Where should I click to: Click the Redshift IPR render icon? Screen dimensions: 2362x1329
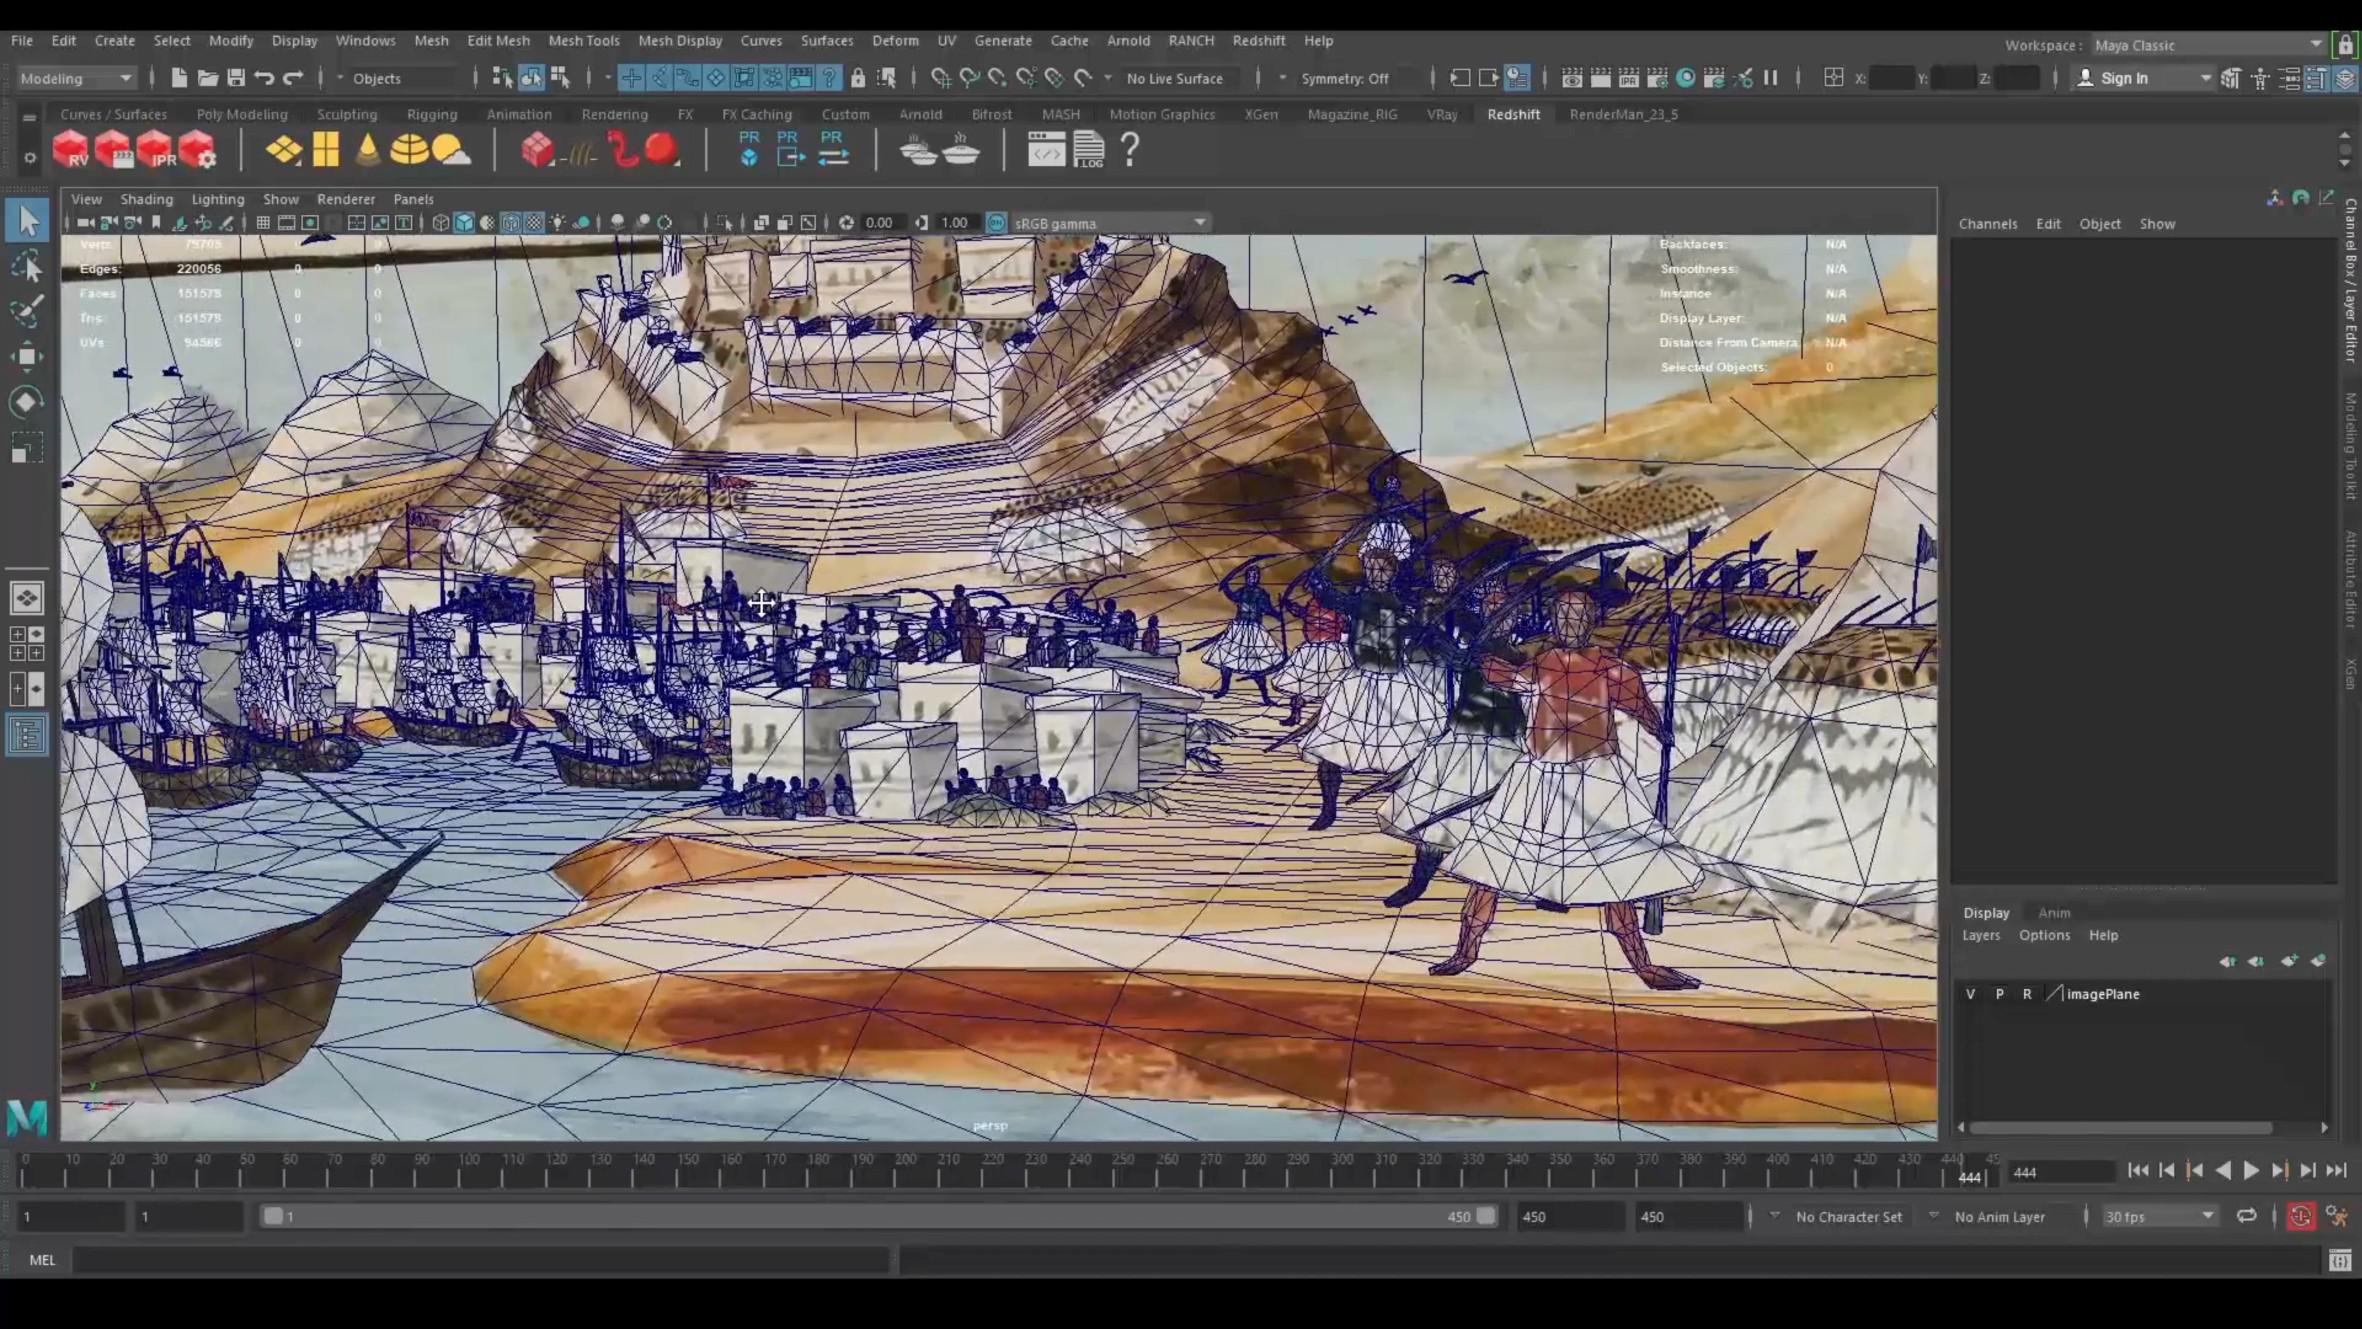pos(155,150)
